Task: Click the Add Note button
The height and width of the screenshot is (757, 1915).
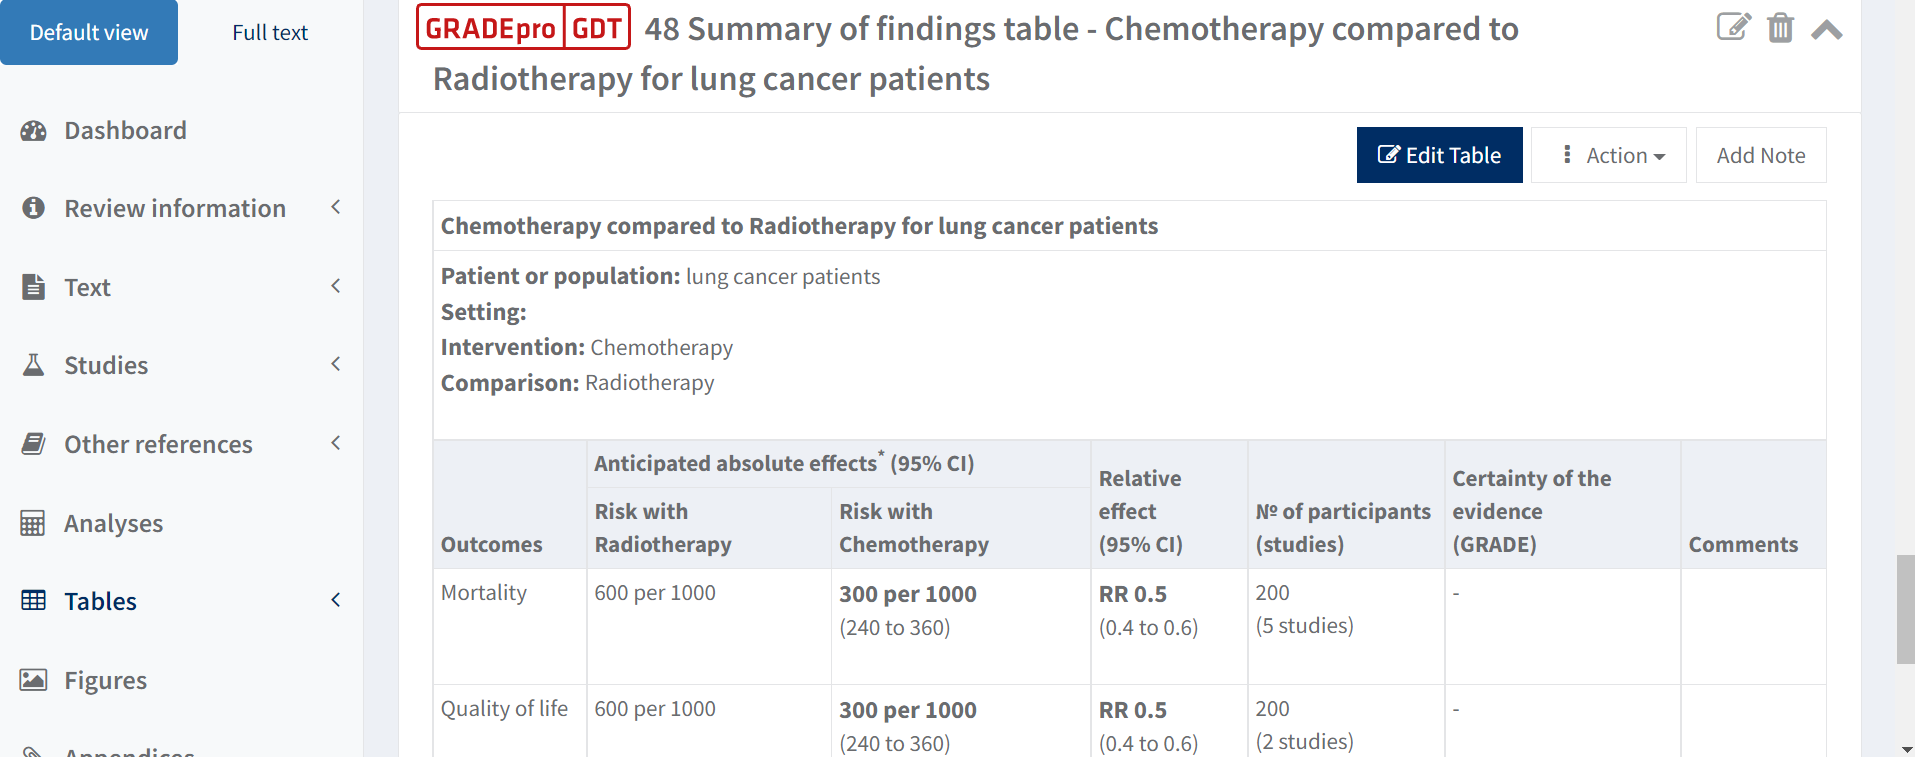Action: tap(1760, 155)
